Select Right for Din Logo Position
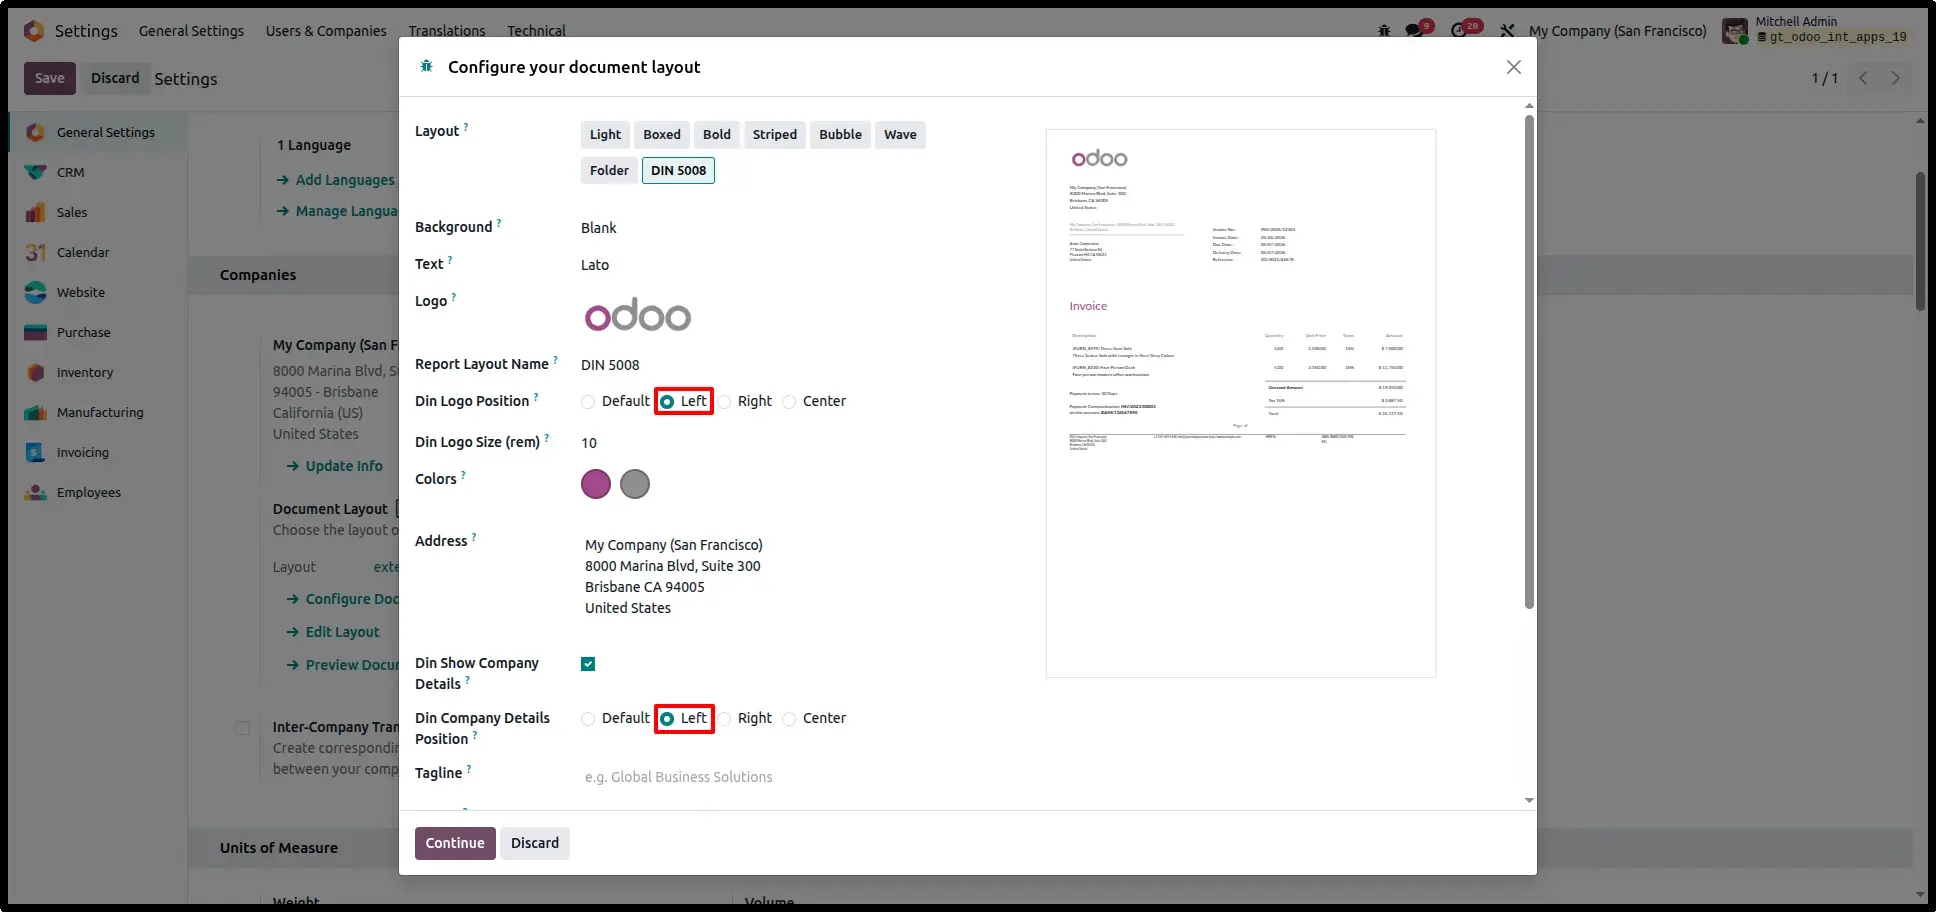The width and height of the screenshot is (1938, 912). tap(724, 402)
